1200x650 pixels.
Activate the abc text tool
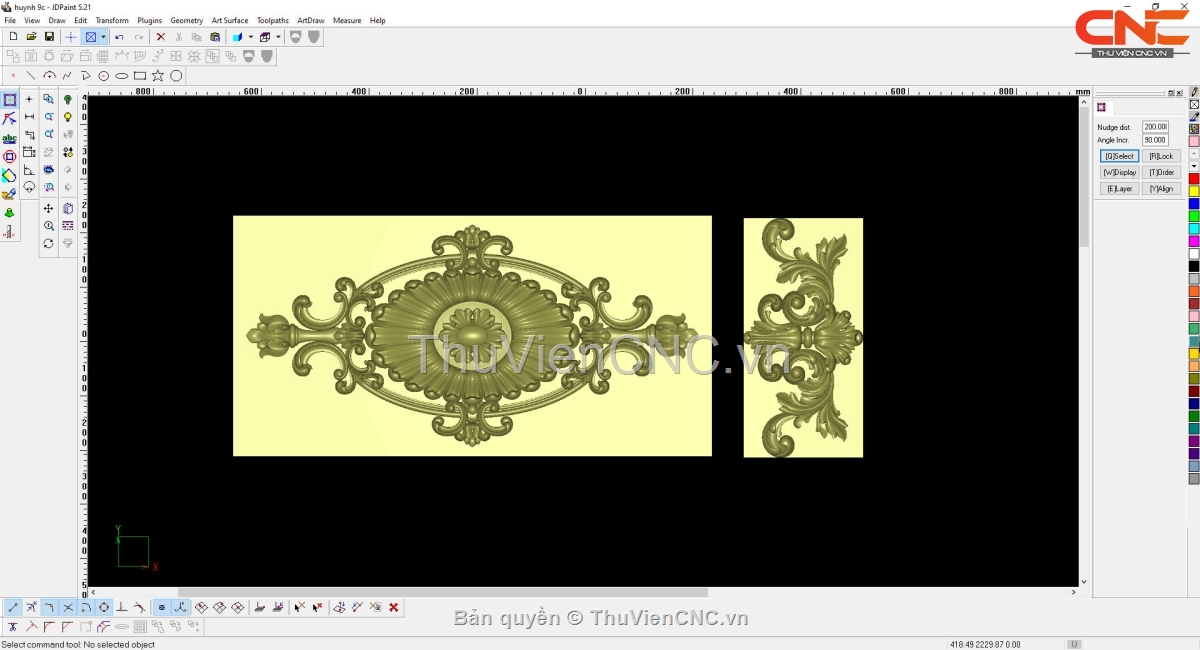(x=9, y=138)
